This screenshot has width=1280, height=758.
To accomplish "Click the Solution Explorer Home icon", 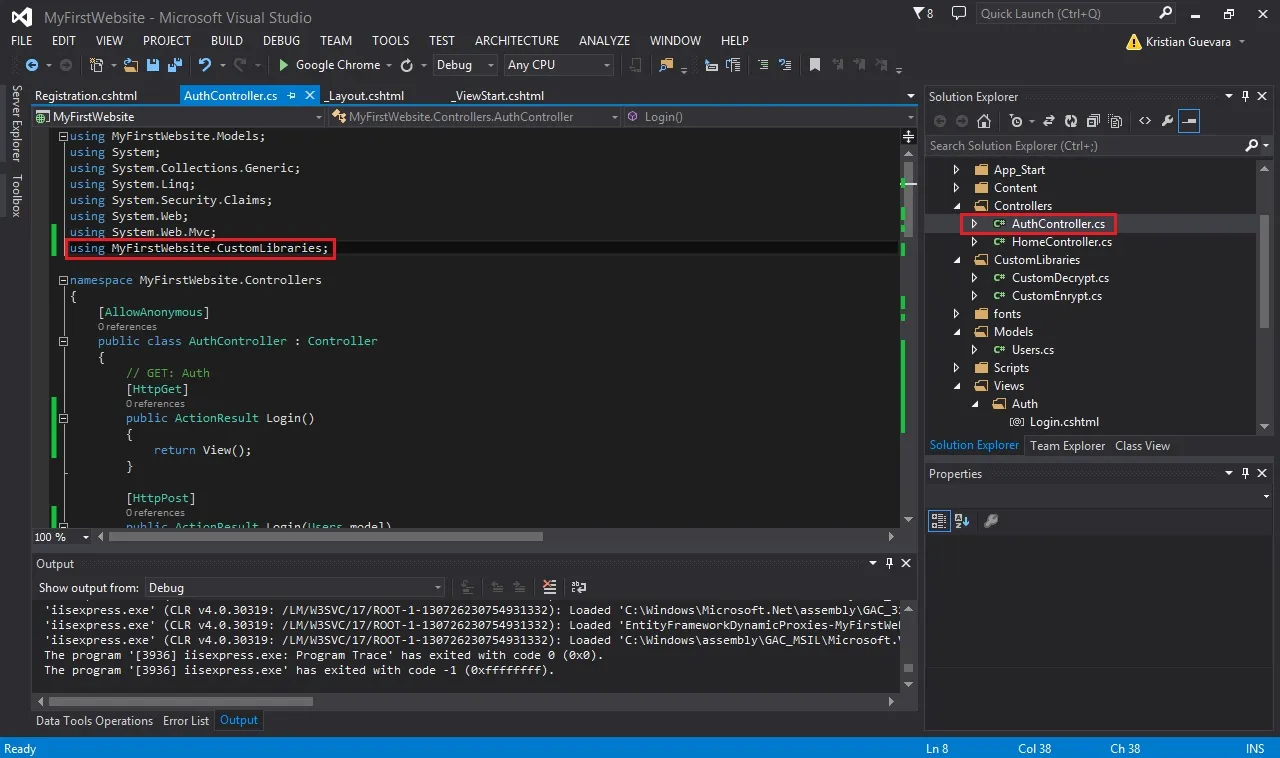I will coord(984,121).
